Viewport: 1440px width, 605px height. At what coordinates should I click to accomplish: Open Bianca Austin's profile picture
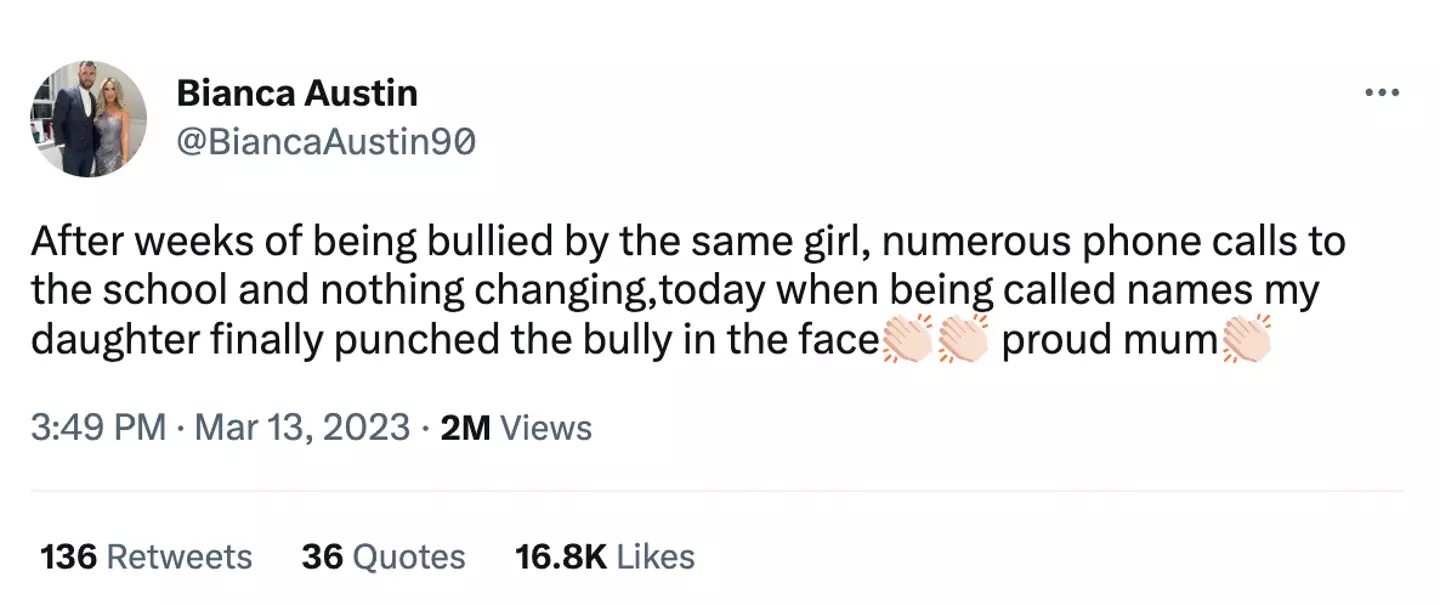(89, 119)
